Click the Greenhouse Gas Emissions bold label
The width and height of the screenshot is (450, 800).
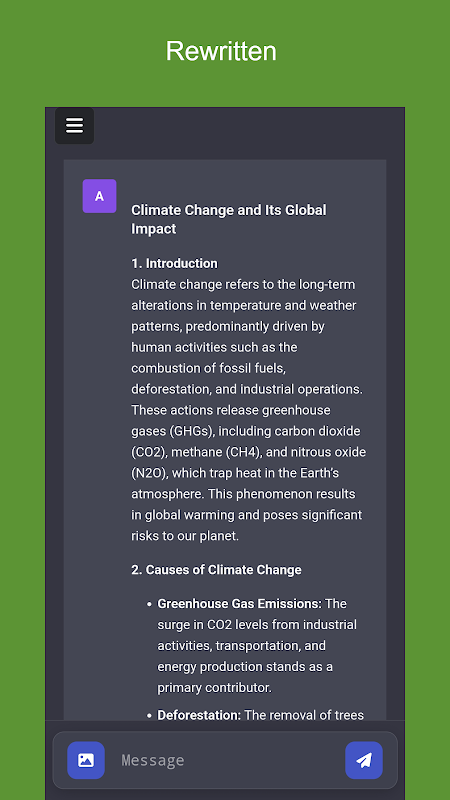239,604
